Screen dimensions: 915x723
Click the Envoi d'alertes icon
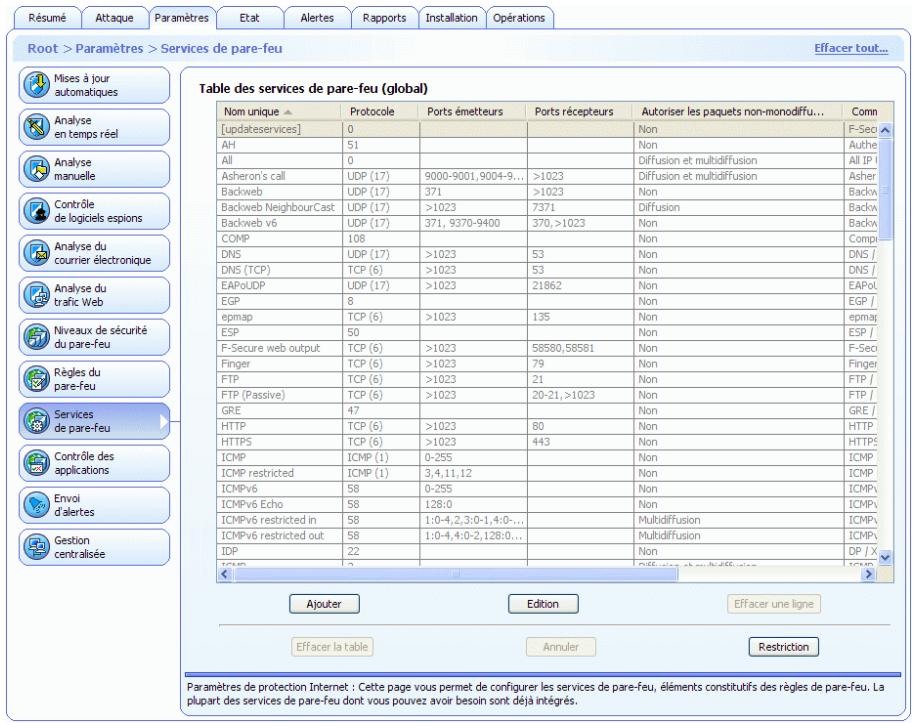[36, 505]
